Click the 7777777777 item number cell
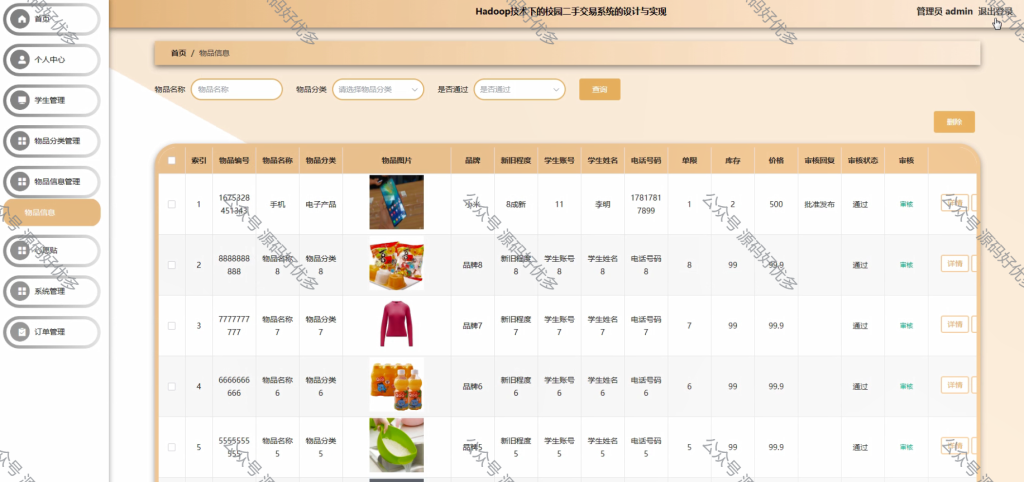This screenshot has height=482, width=1024. [x=234, y=325]
